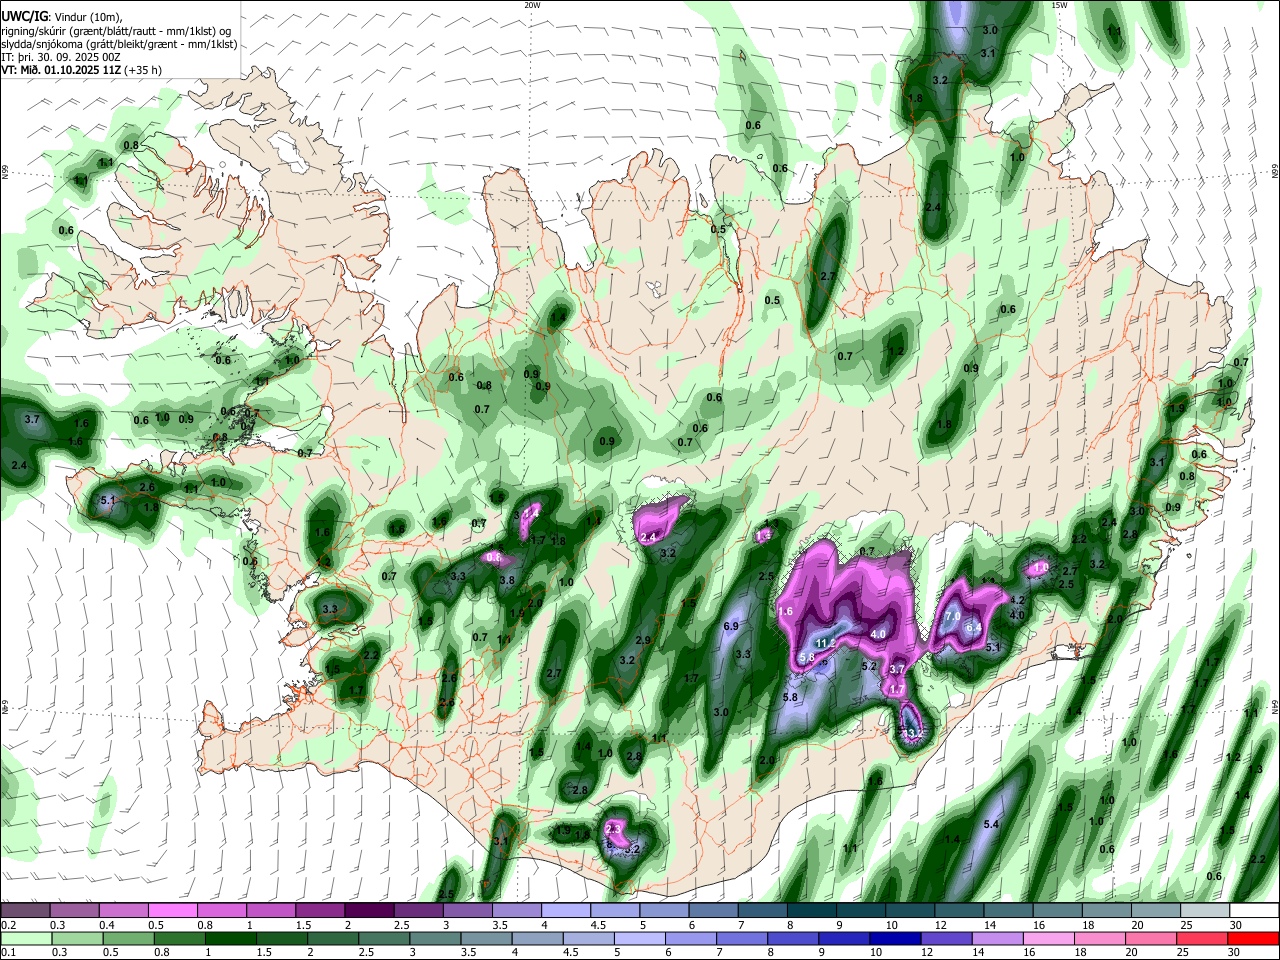Click the 'rigning/skúrir' legend description line
This screenshot has width=1280, height=960.
click(116, 31)
